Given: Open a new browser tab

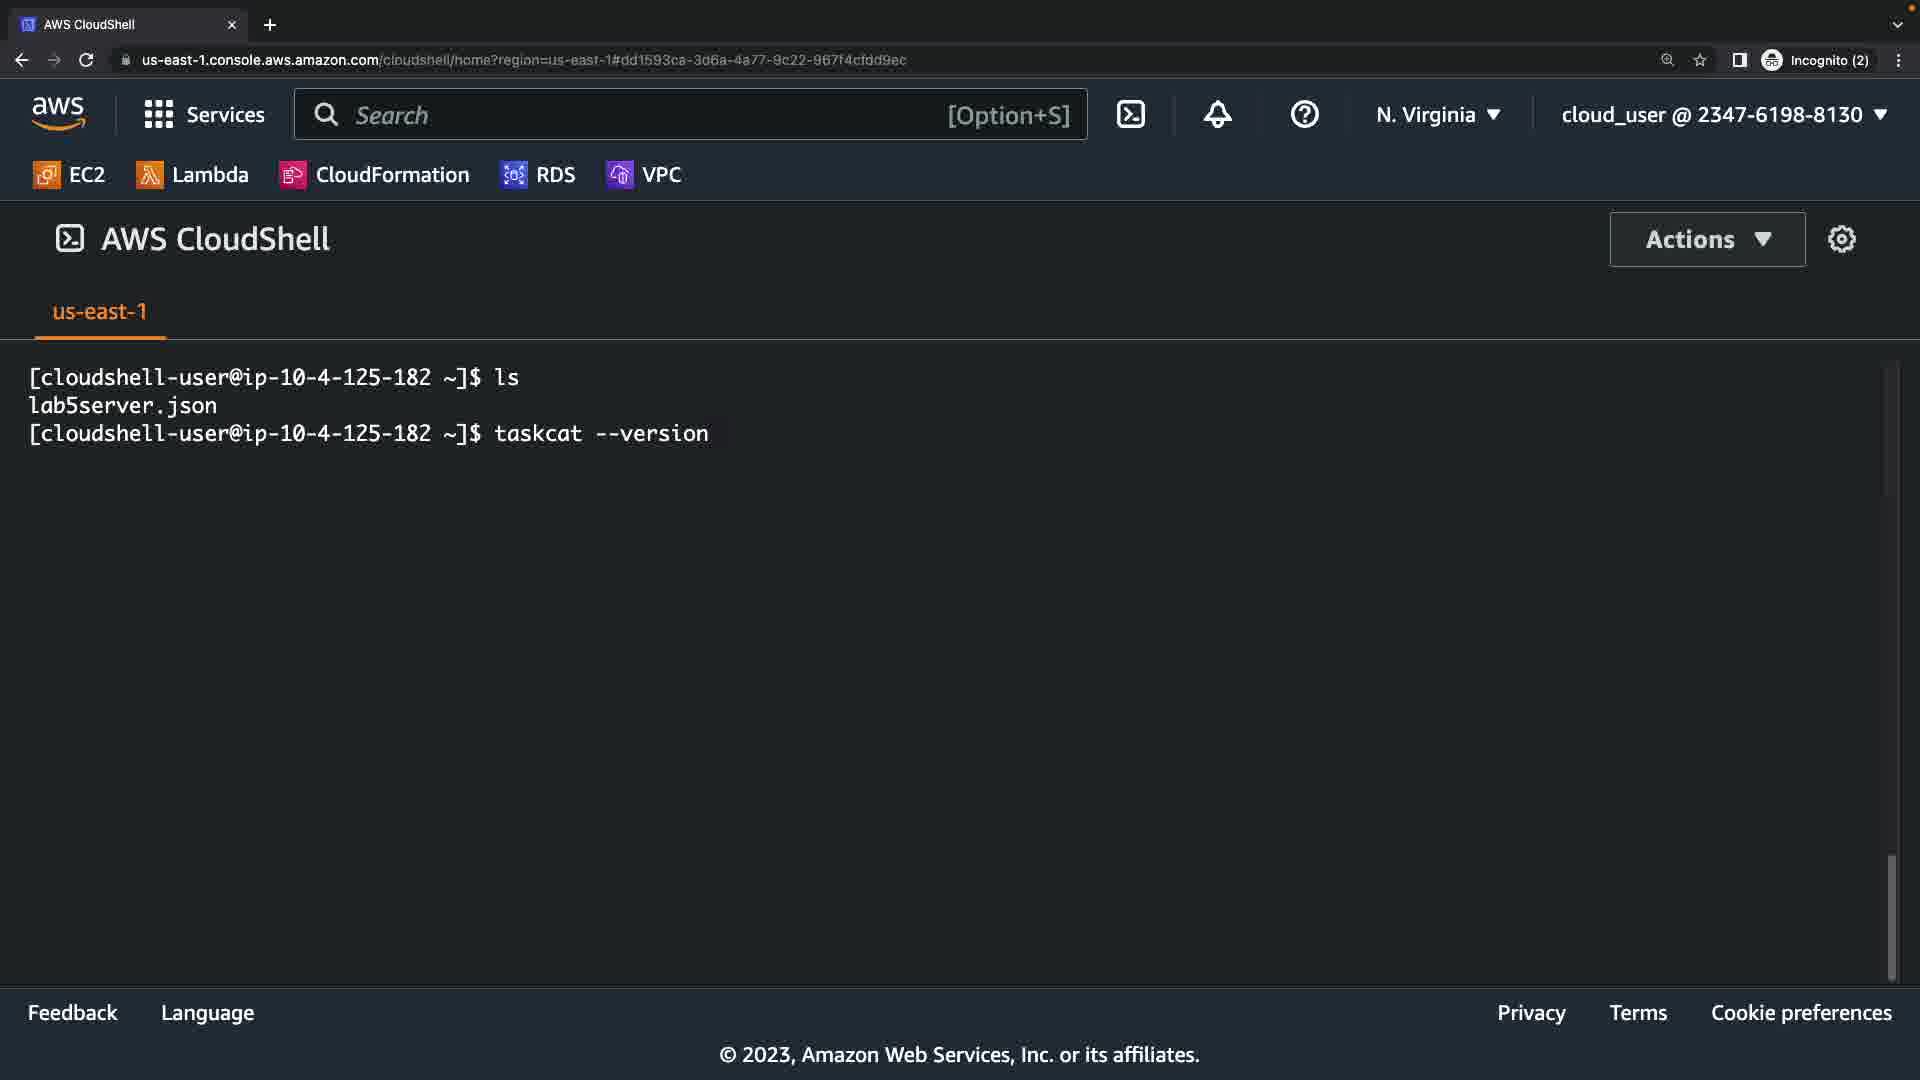Looking at the screenshot, I should coord(270,25).
